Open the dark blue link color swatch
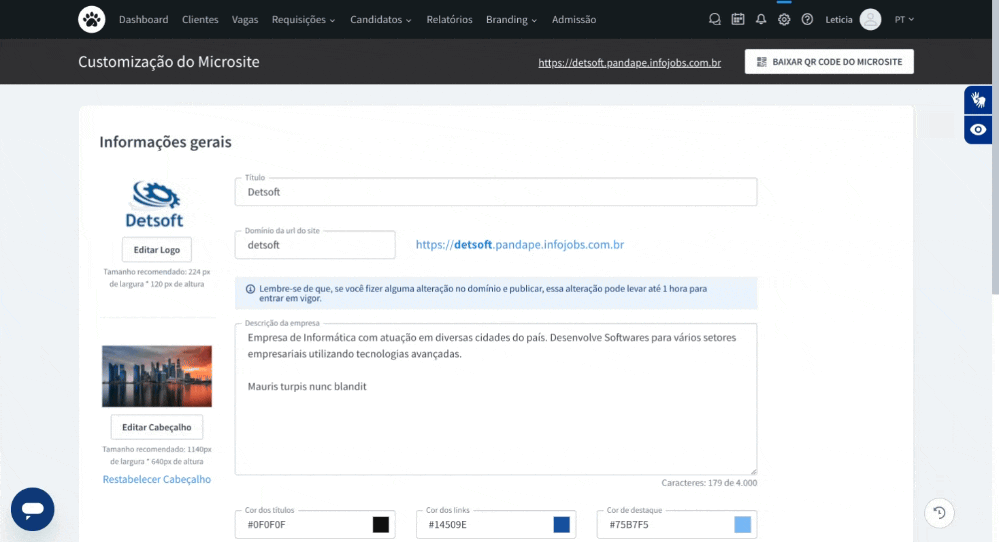999x542 pixels. point(561,524)
